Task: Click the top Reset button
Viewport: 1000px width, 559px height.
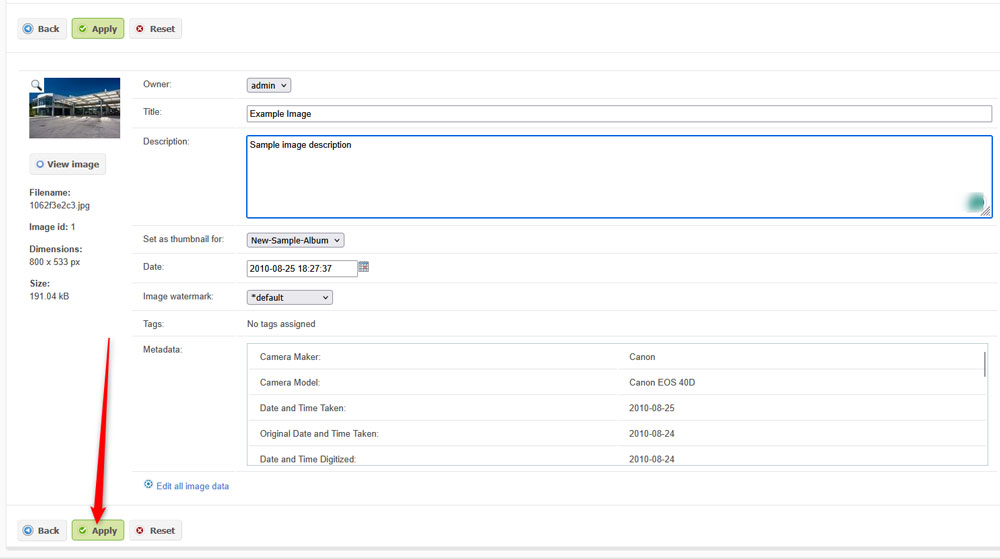Action: (x=156, y=29)
